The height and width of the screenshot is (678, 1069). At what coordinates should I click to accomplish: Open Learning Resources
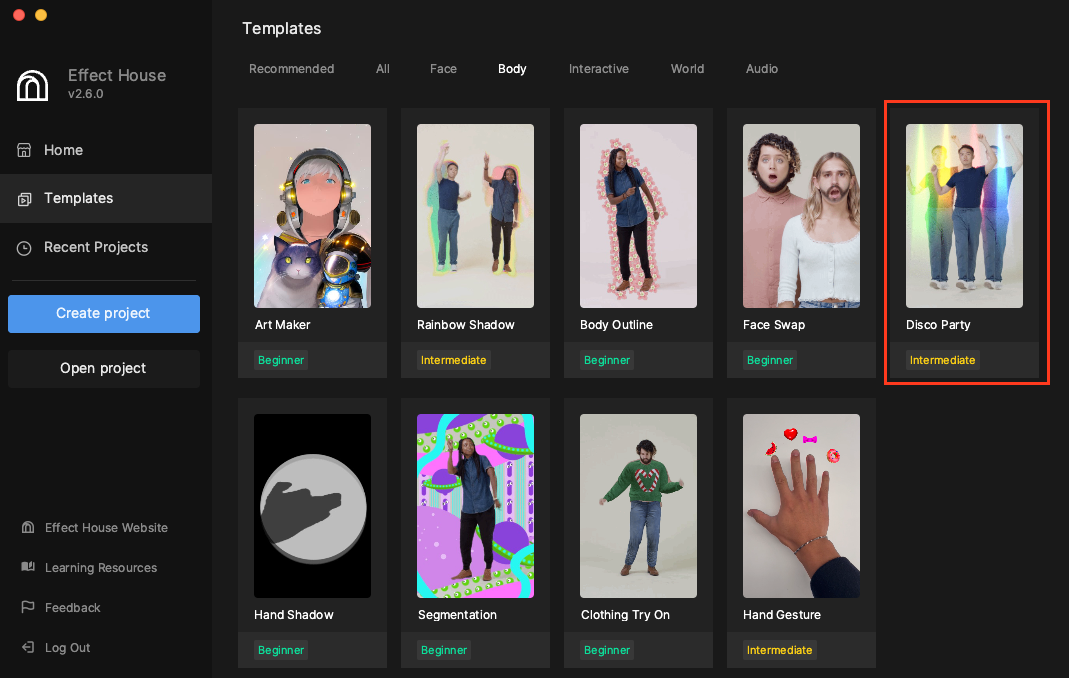tap(101, 568)
